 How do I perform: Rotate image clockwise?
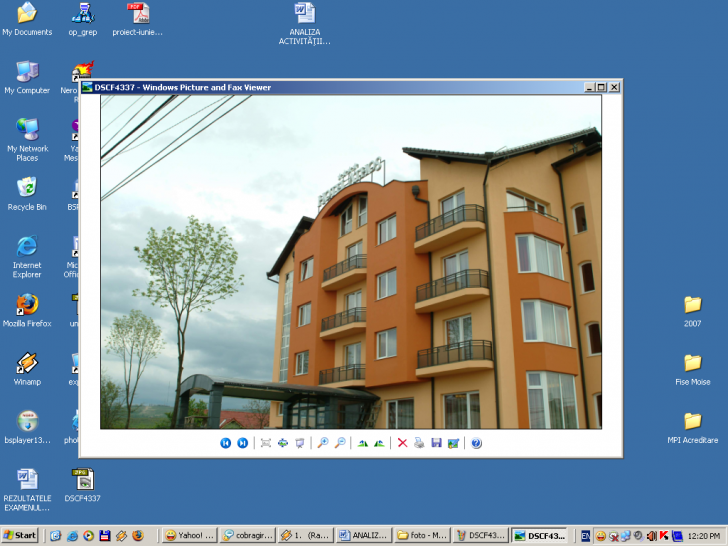tap(363, 443)
